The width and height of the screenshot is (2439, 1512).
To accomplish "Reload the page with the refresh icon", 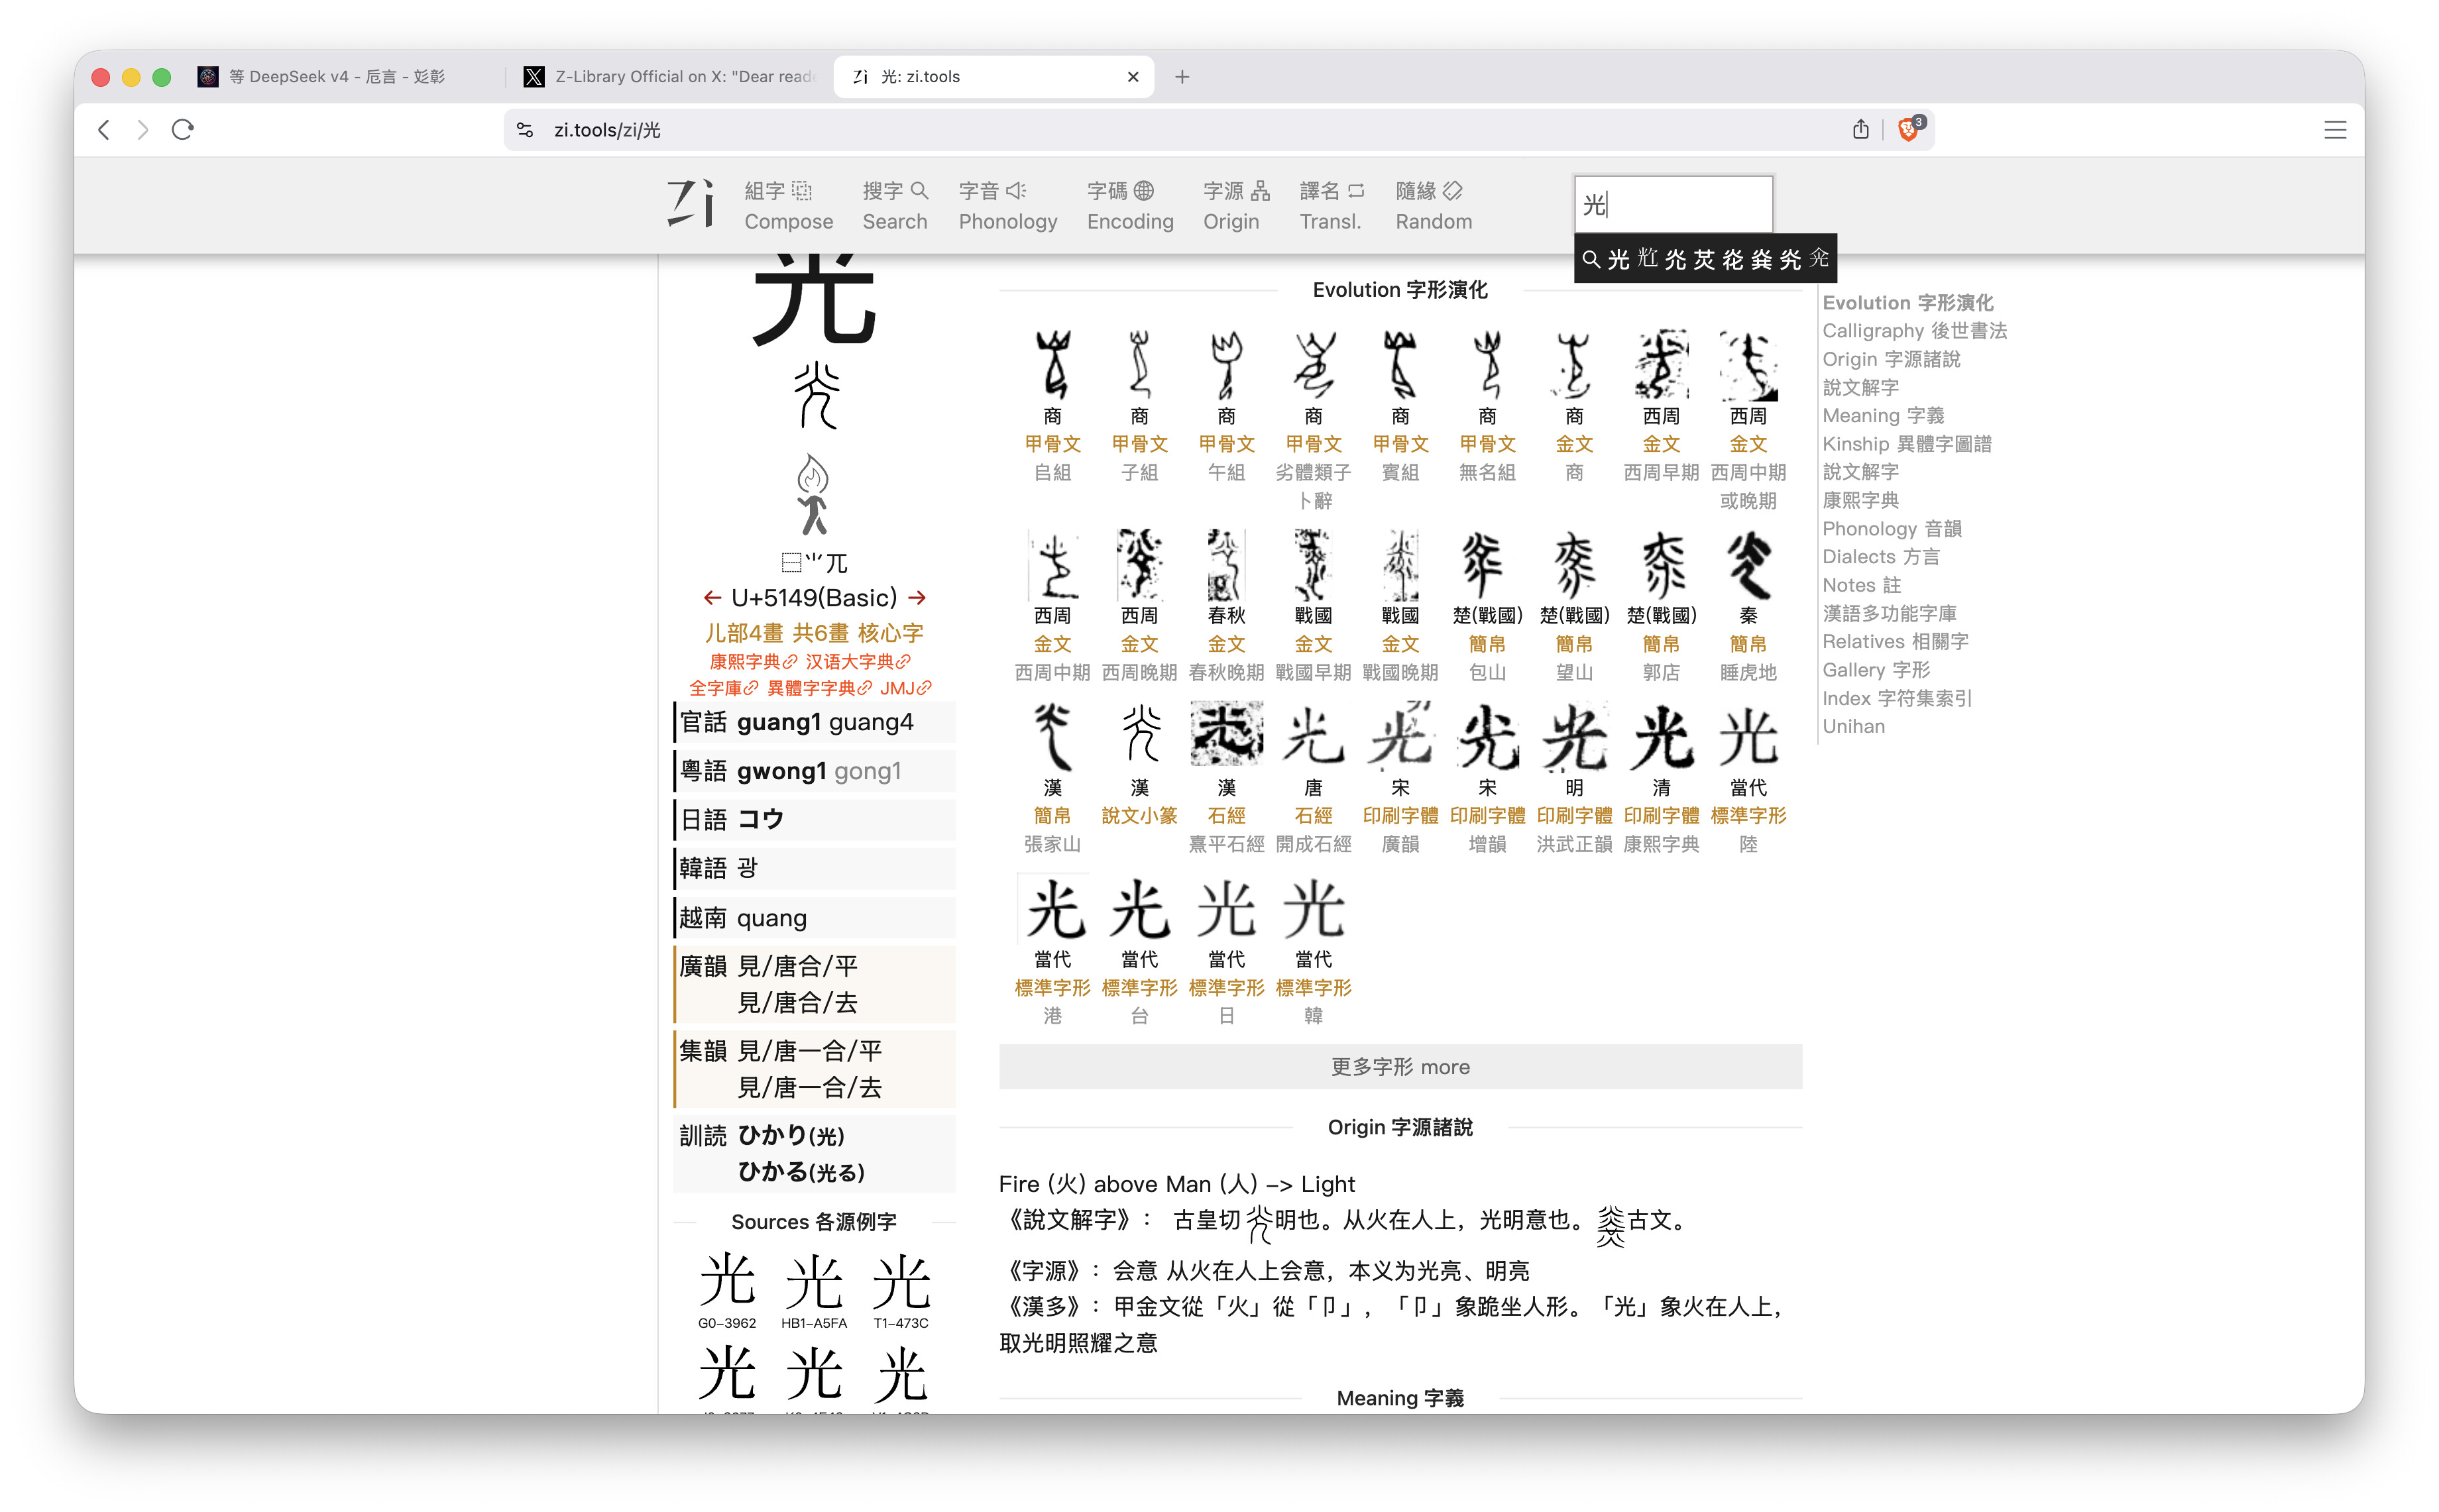I will coord(182,129).
